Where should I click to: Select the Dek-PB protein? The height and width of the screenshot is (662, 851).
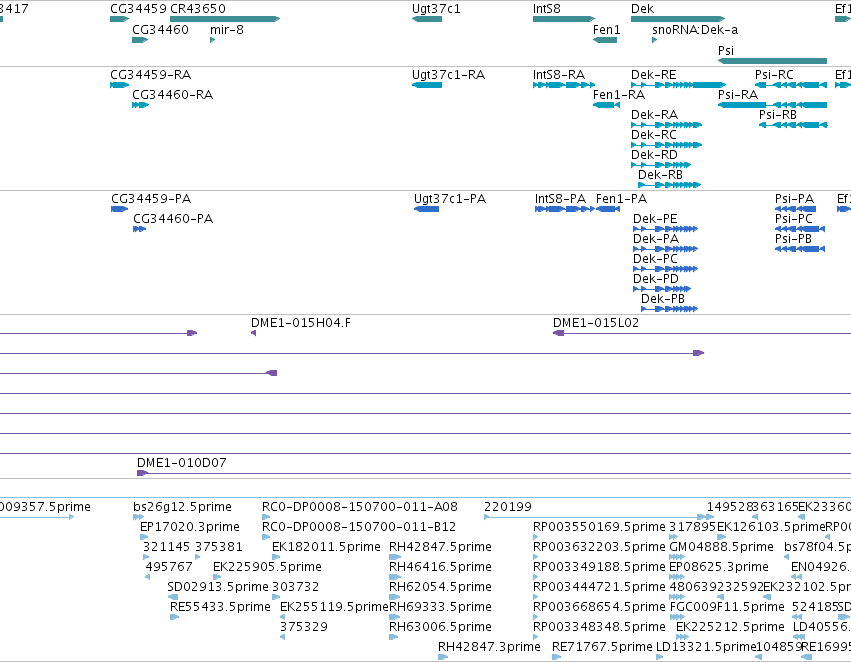(669, 309)
